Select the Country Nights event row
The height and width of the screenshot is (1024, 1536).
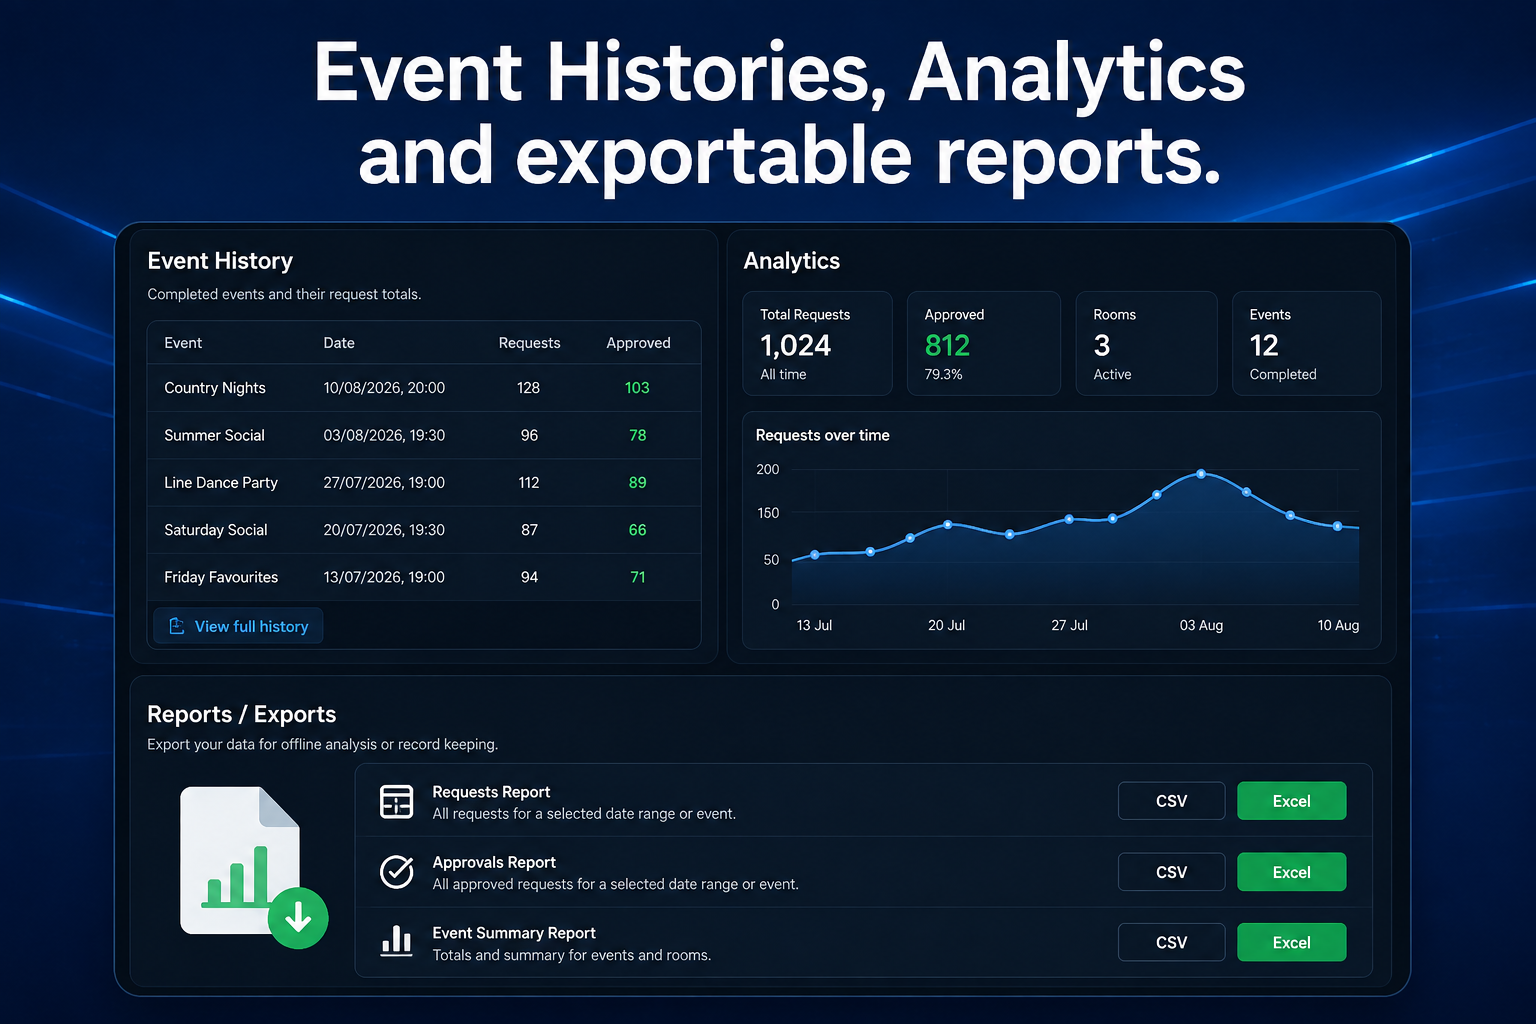tap(424, 388)
